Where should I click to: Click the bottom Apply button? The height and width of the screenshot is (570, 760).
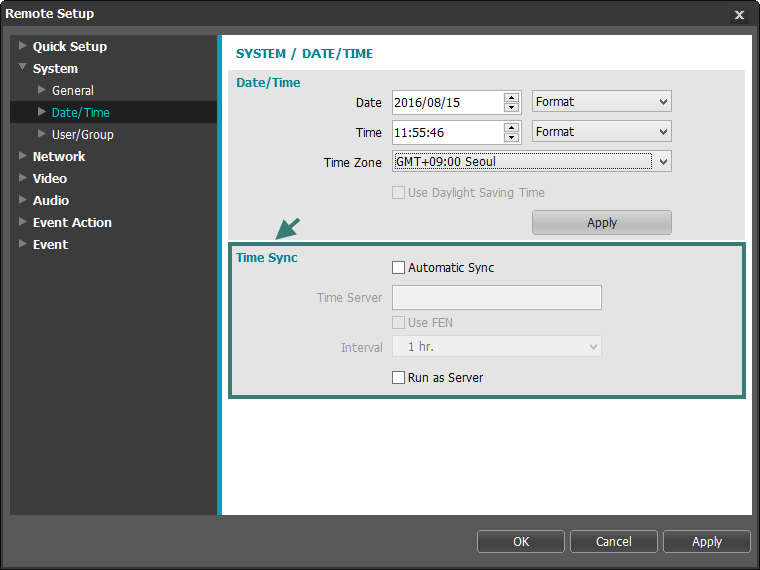click(707, 541)
